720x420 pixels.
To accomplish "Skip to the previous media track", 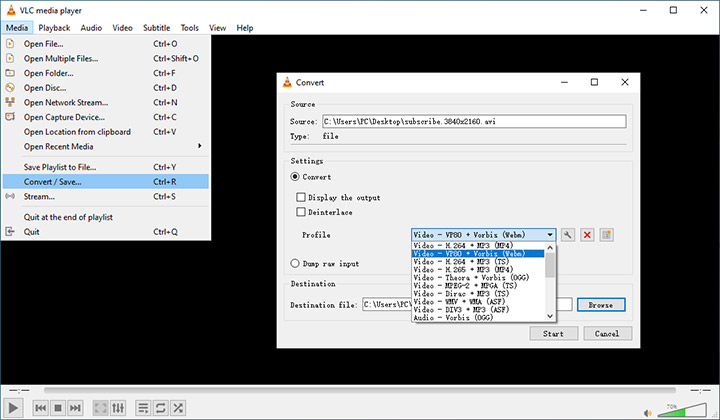I will click(41, 408).
